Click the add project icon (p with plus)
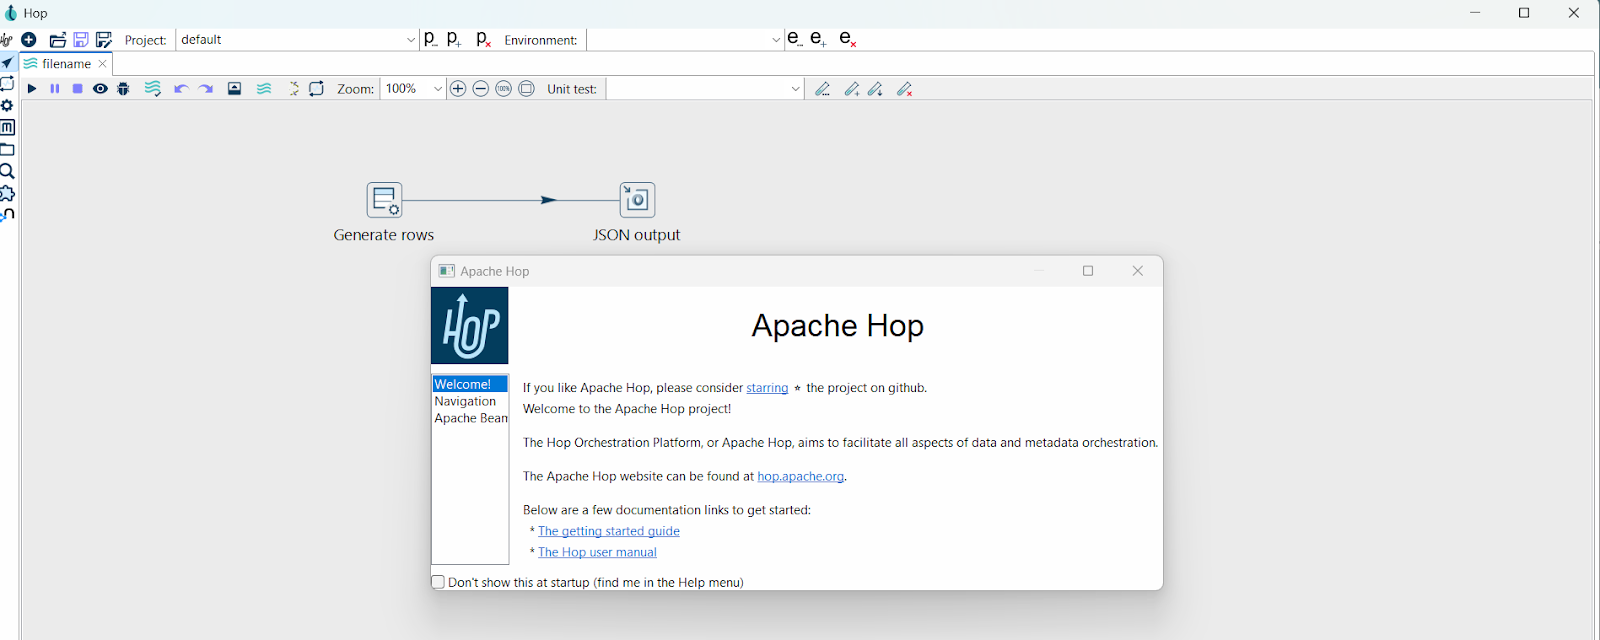Screen dimensions: 1600x640 click(x=454, y=39)
